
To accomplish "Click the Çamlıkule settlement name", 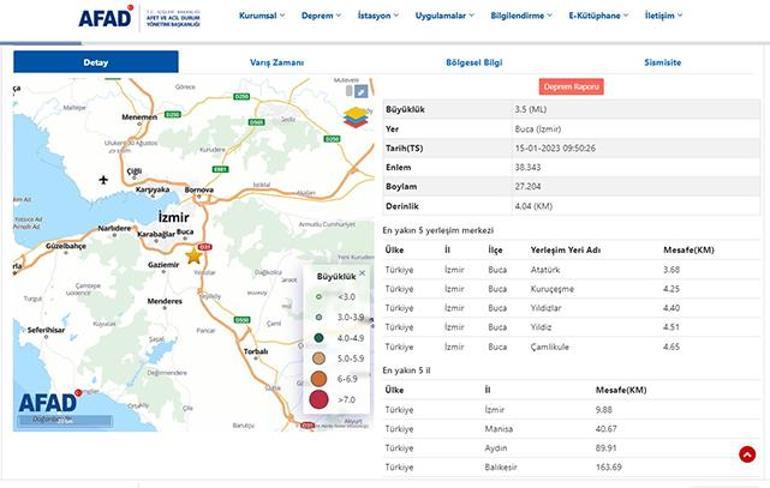I will tap(550, 347).
